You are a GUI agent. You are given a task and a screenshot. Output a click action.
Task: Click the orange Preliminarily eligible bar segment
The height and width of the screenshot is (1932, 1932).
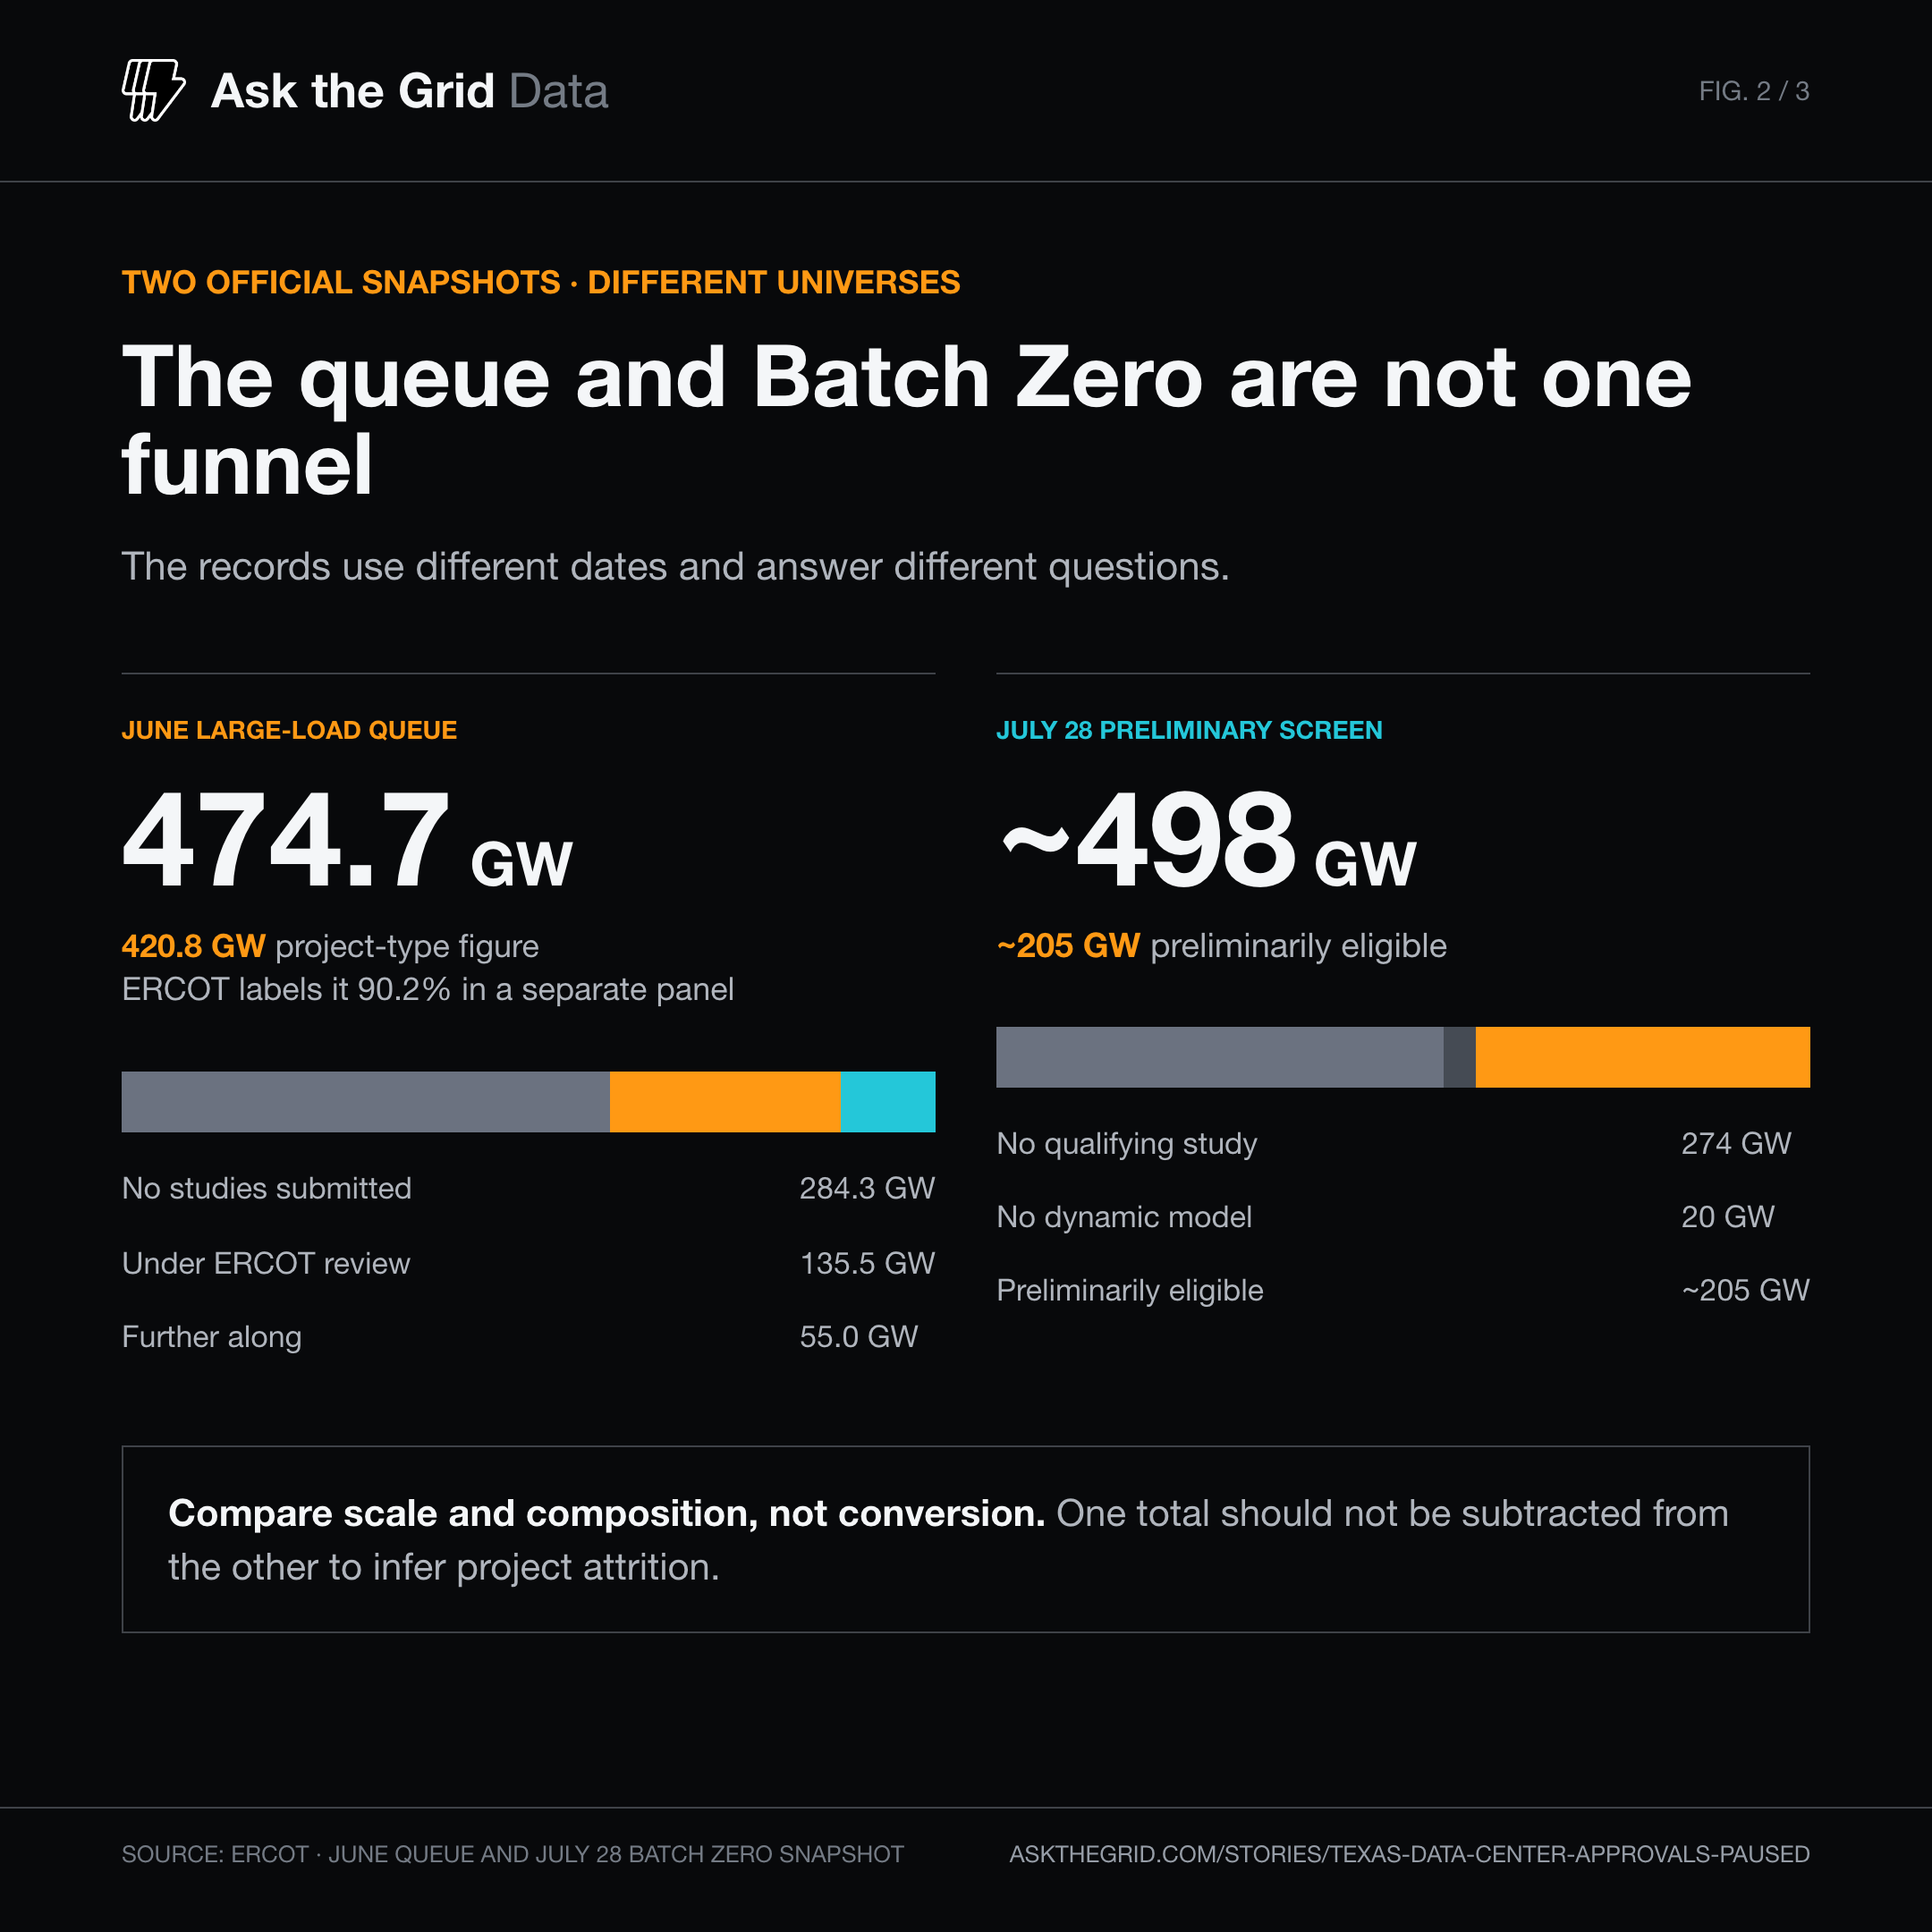tap(1643, 1057)
